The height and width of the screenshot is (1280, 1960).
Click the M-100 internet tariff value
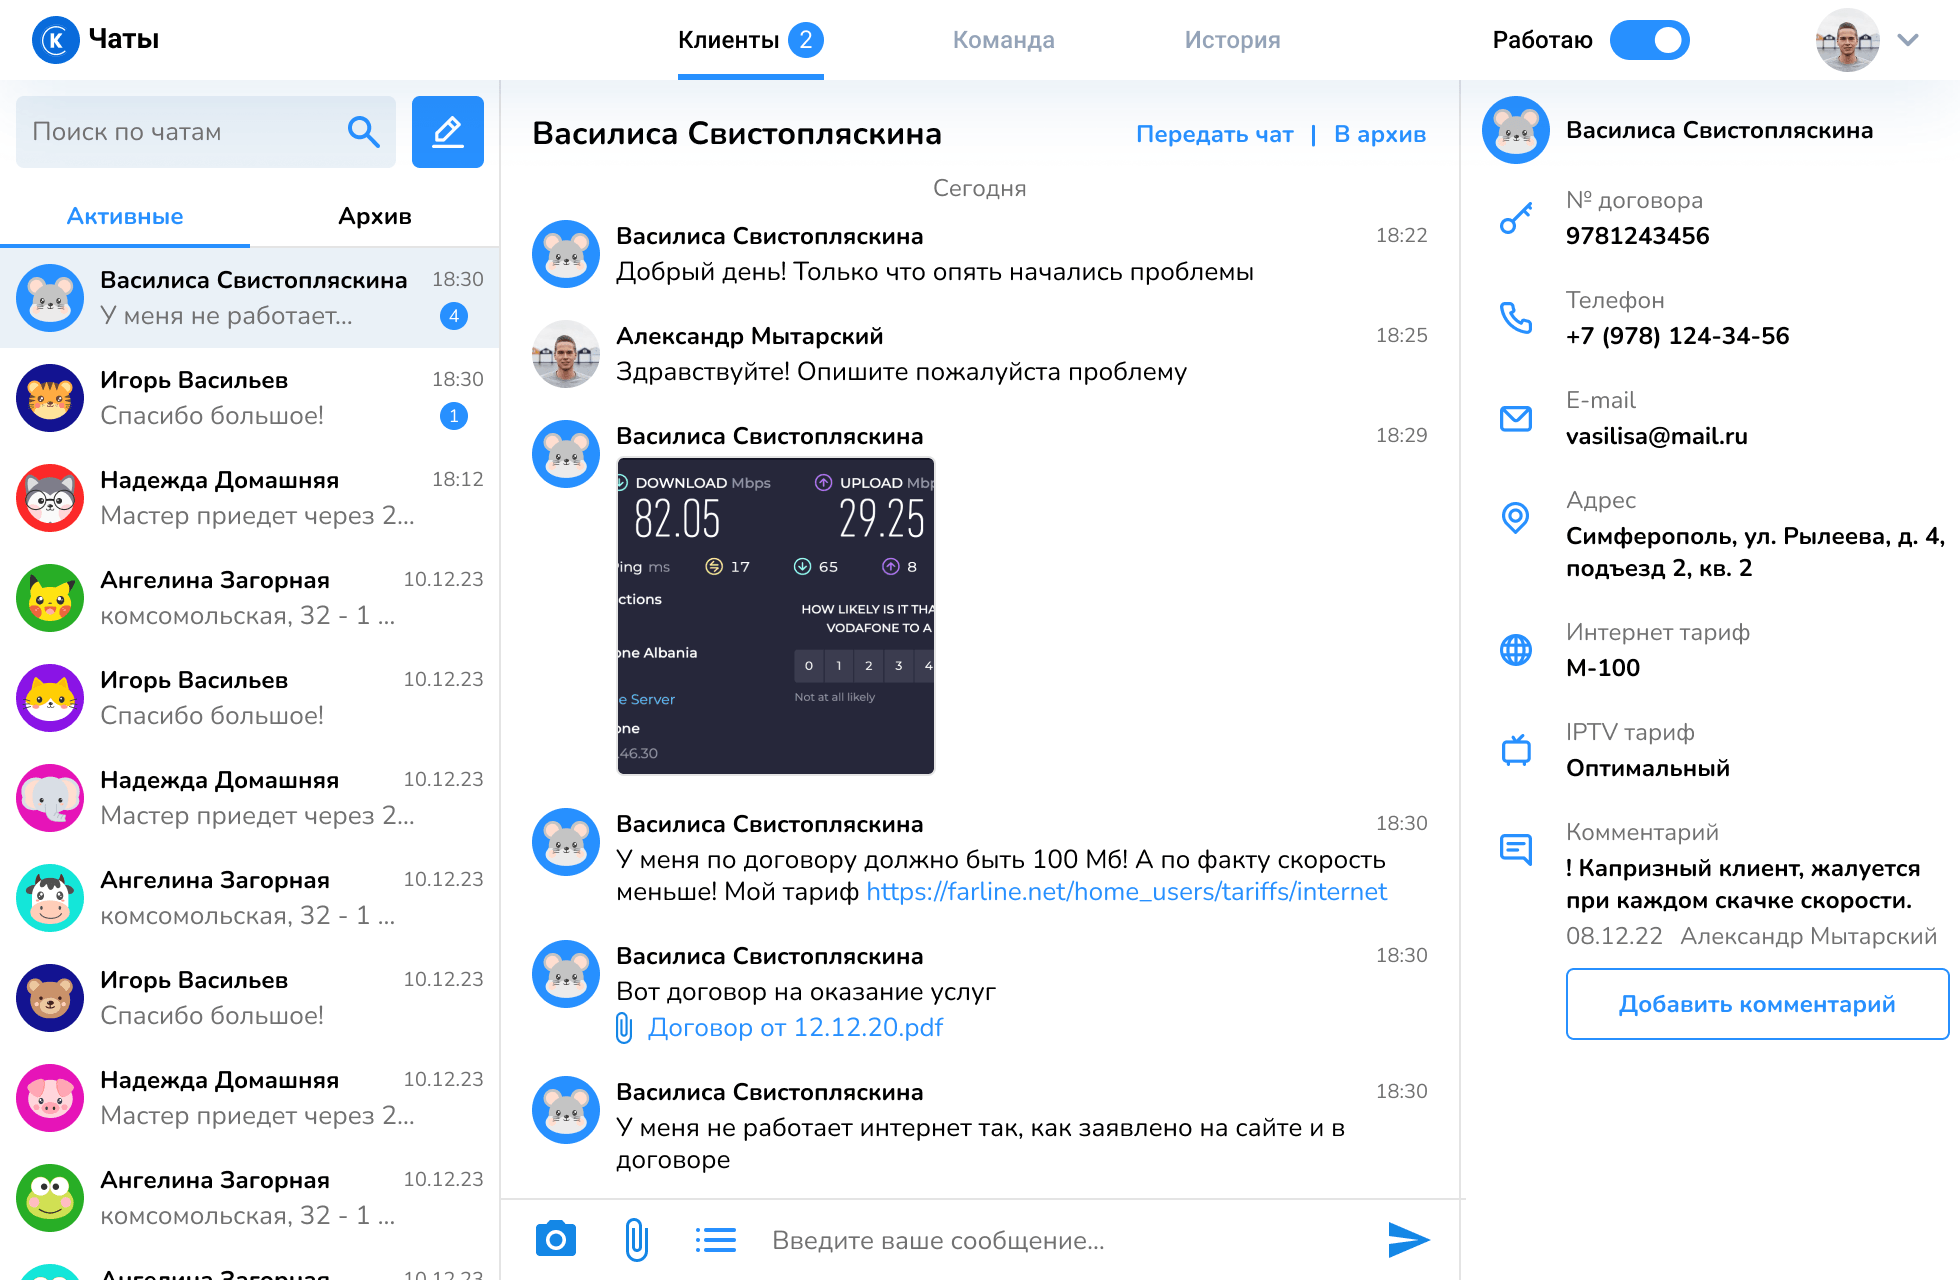pos(1603,668)
